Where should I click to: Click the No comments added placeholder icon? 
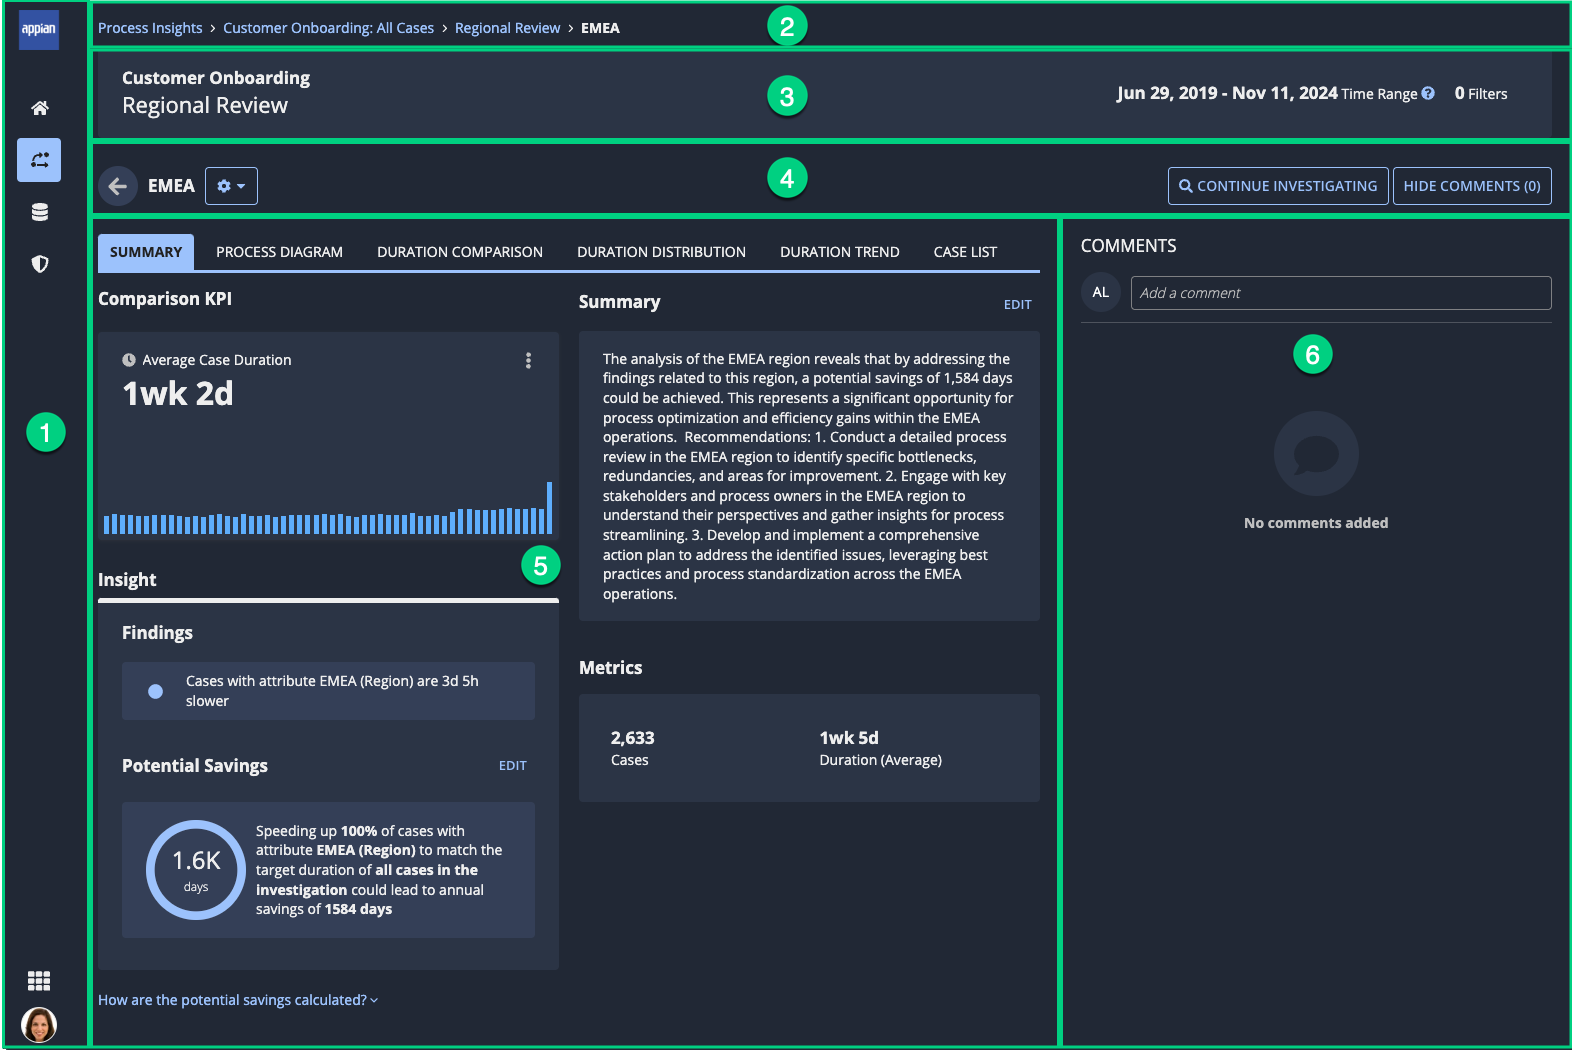coord(1316,454)
